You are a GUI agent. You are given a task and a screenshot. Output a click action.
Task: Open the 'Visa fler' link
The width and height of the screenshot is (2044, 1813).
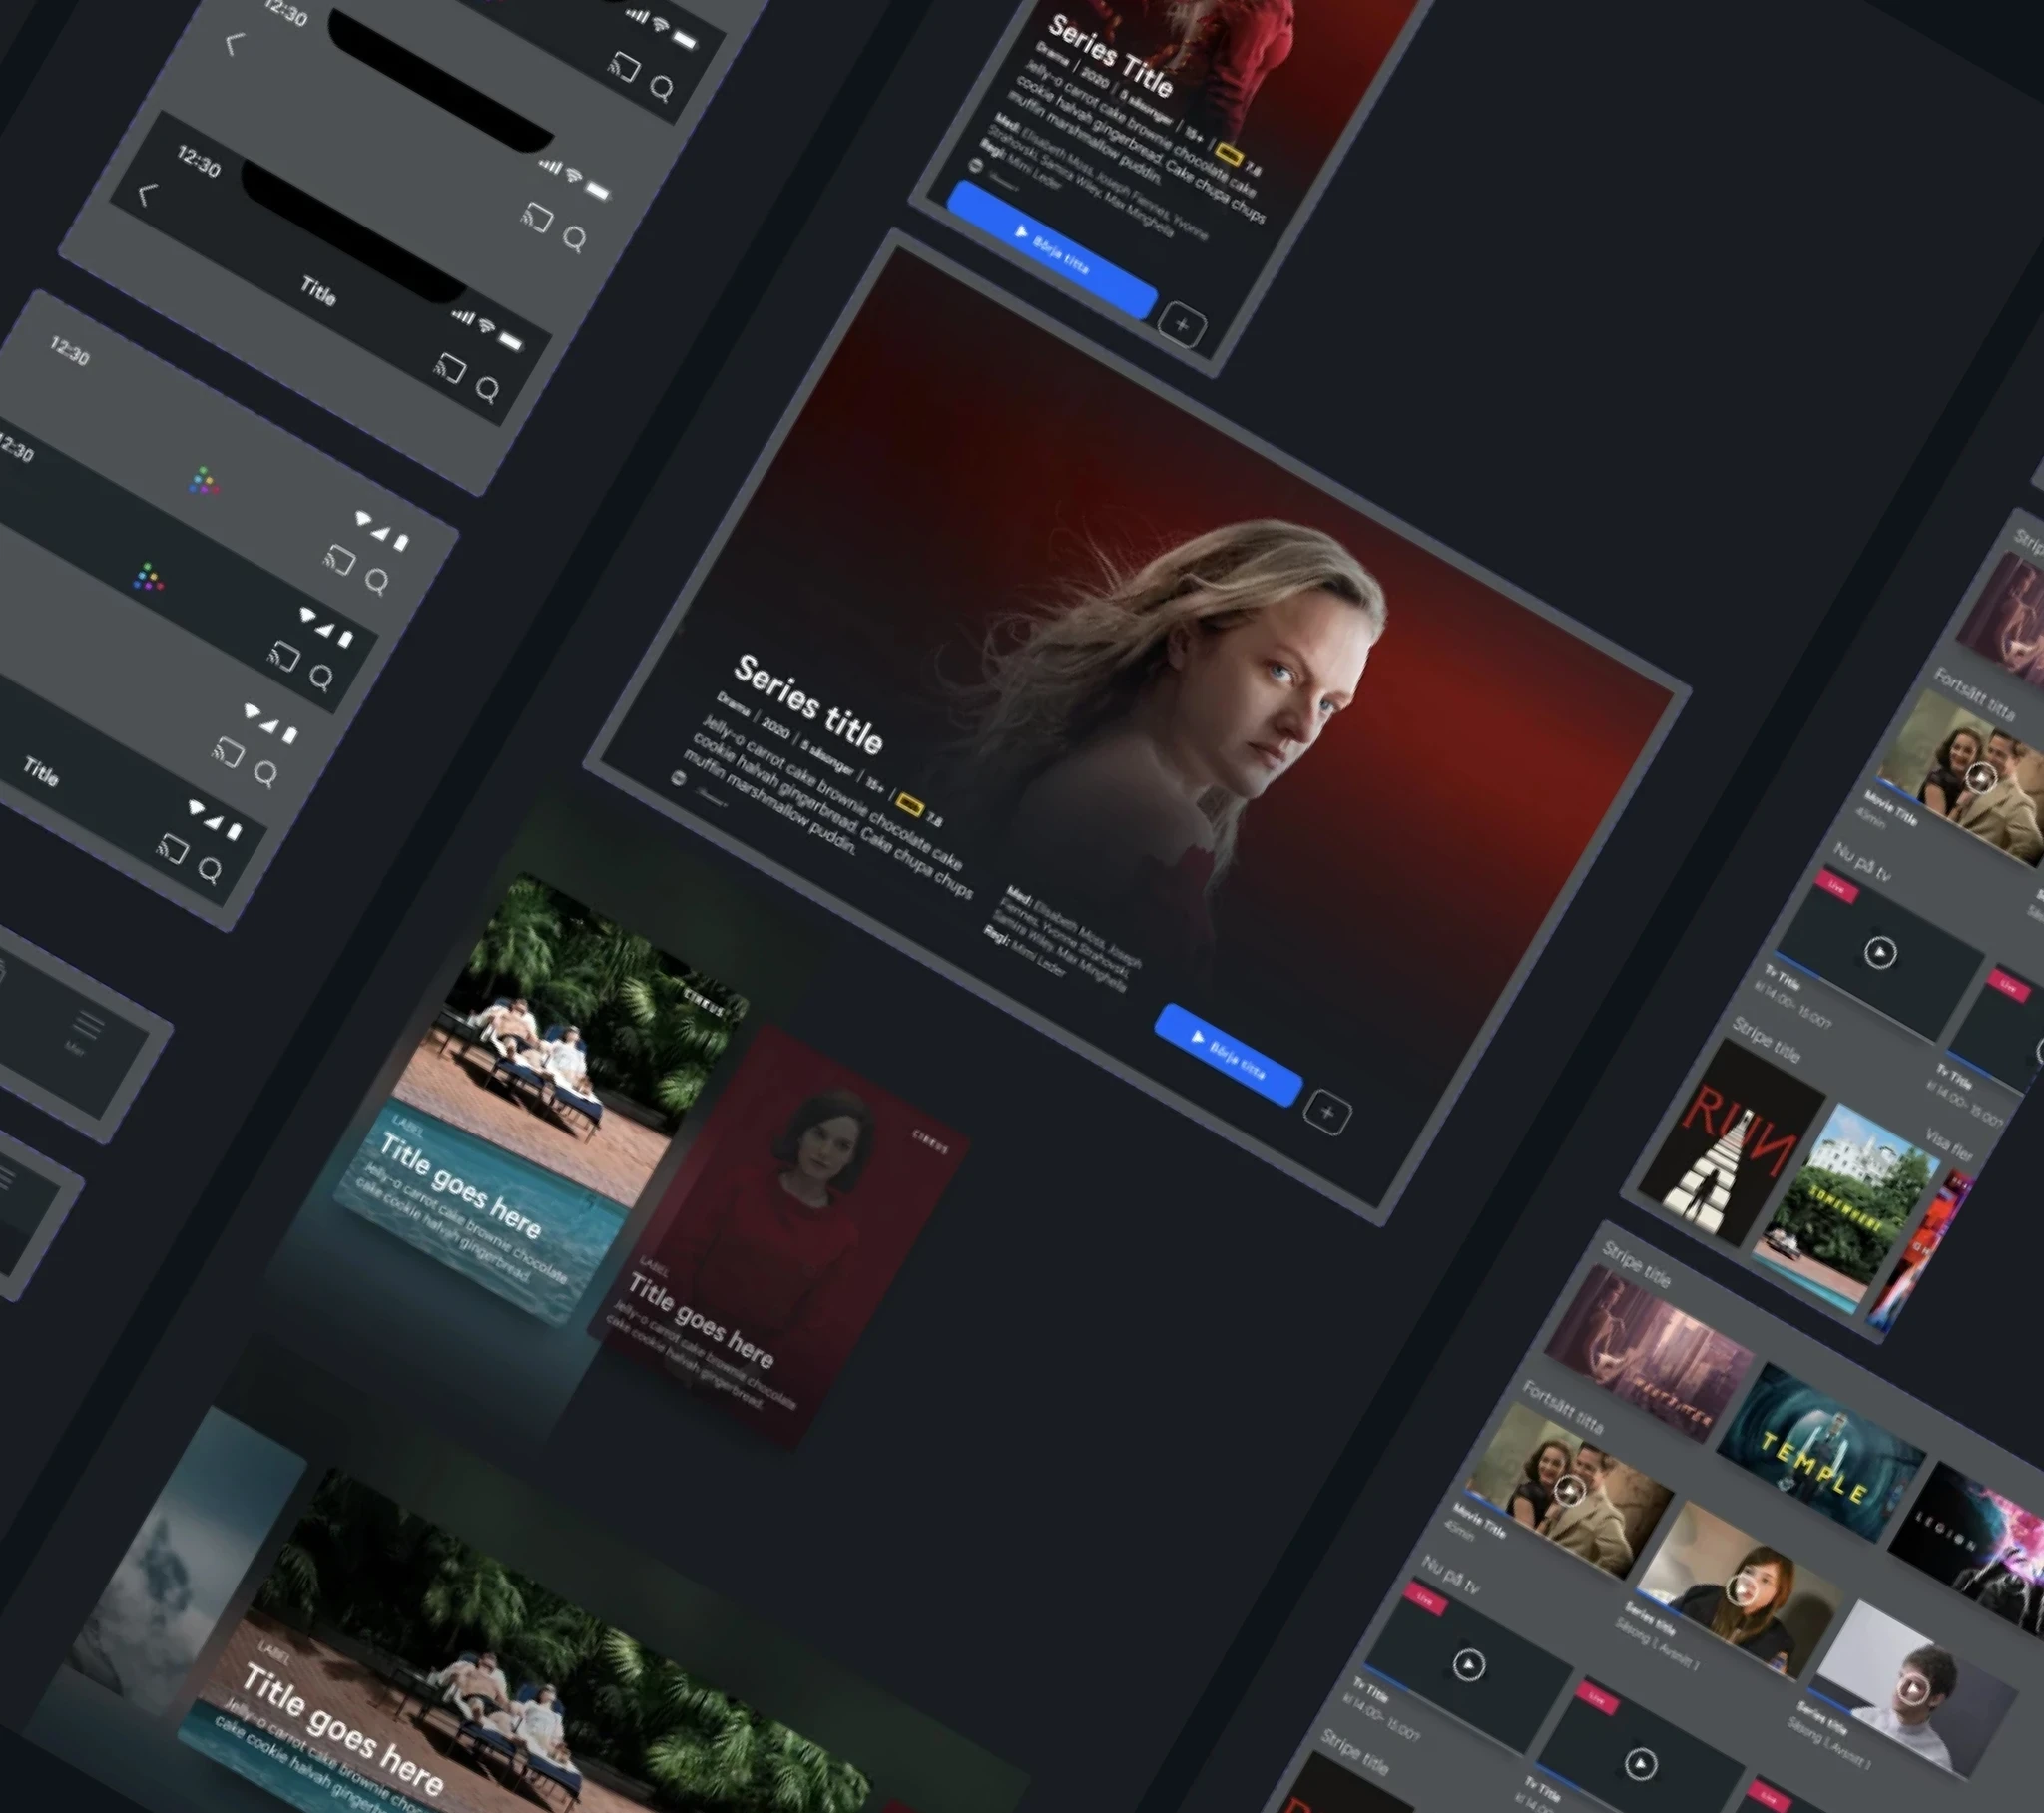(x=1949, y=1146)
